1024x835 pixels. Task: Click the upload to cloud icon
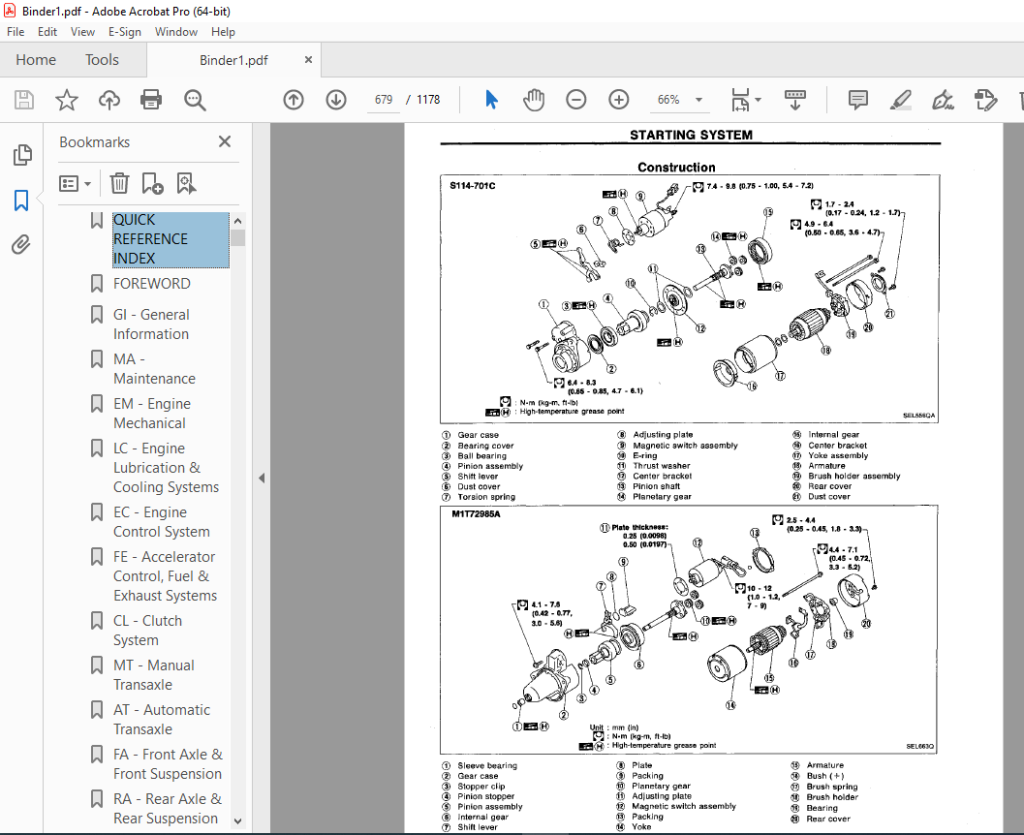point(109,100)
